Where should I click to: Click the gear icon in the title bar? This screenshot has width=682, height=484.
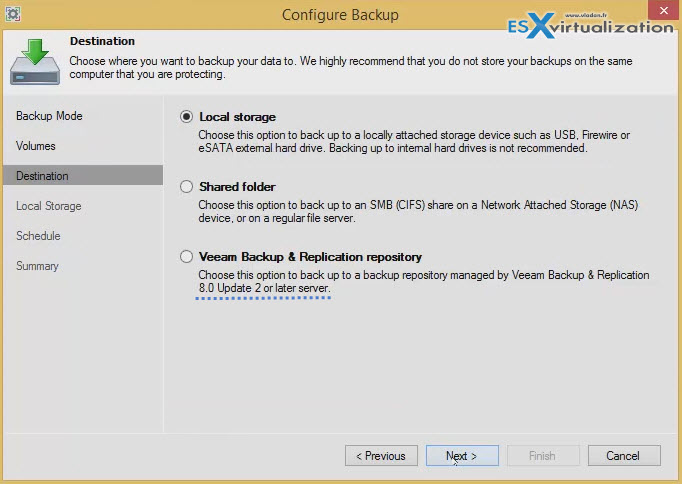pos(13,14)
